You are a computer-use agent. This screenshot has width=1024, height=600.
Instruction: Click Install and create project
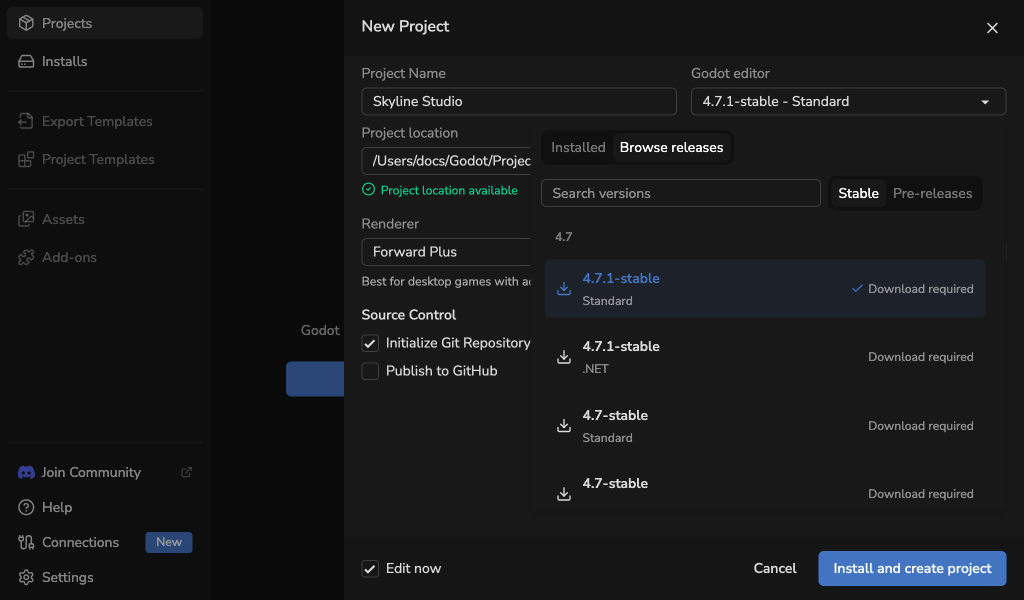[912, 569]
